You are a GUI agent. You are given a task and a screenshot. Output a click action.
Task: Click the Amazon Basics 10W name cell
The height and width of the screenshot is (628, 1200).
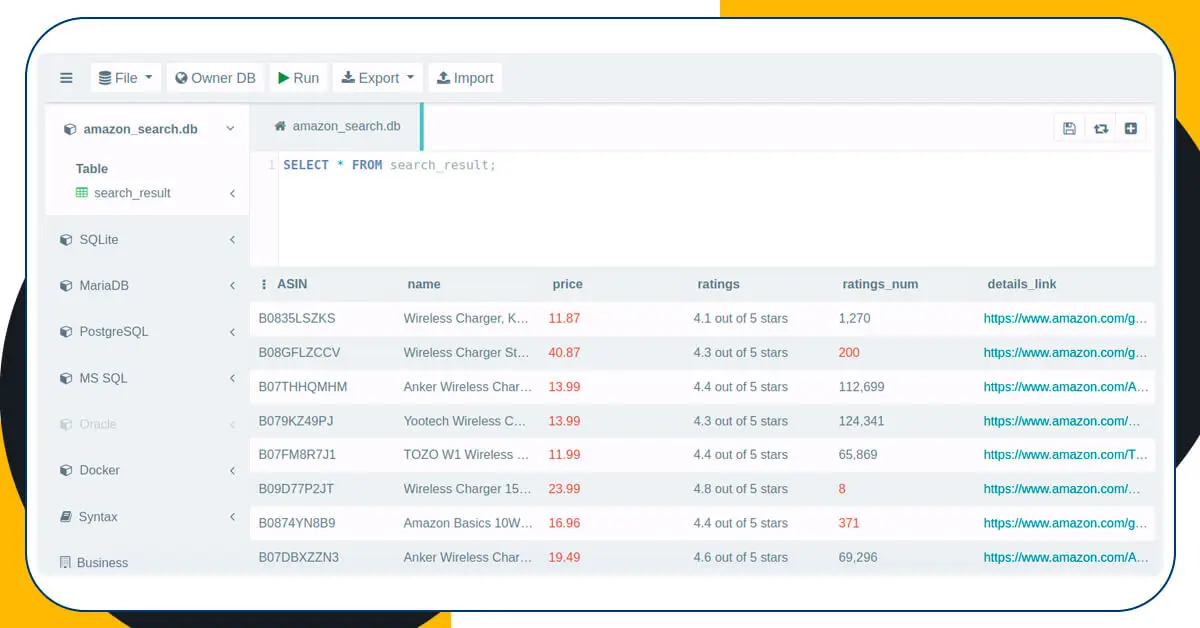pyautogui.click(x=468, y=523)
